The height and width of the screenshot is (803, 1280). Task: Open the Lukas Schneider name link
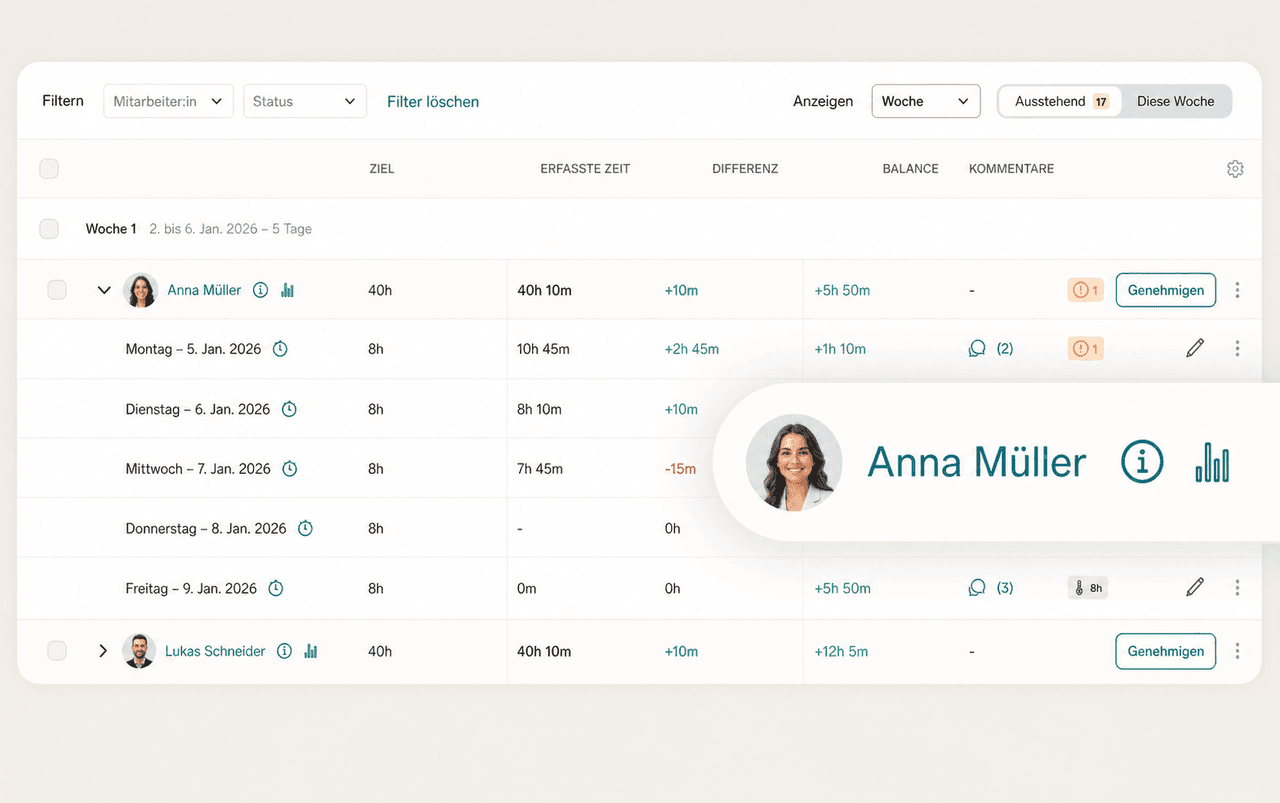(x=215, y=651)
